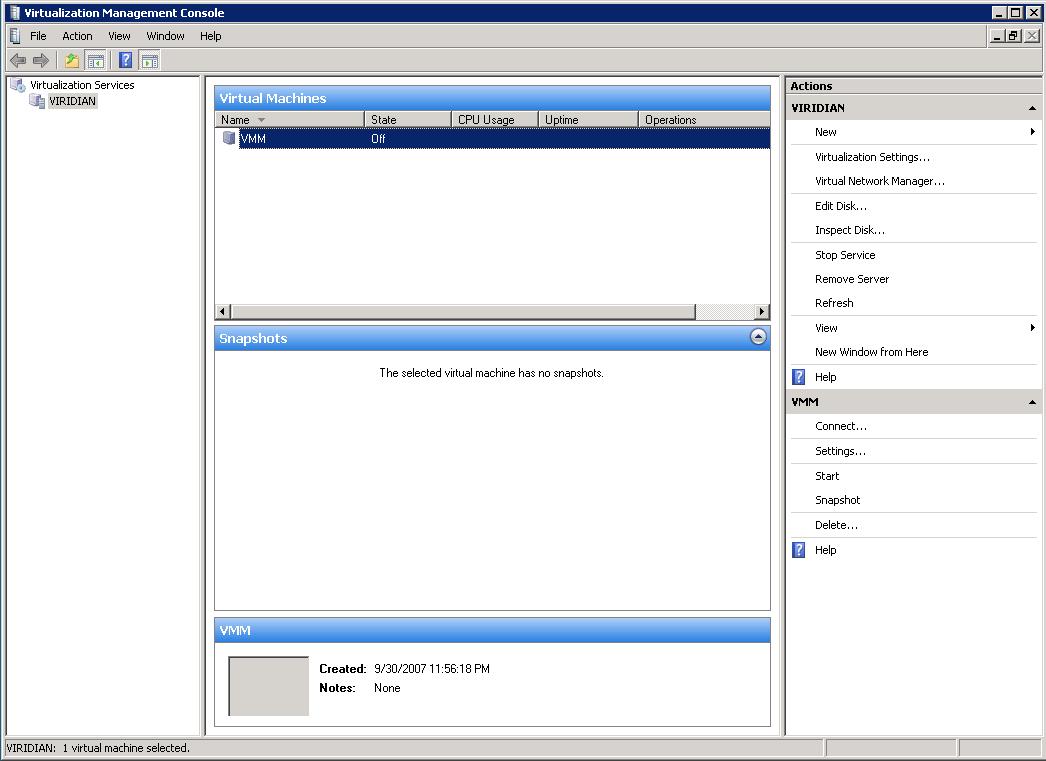Collapse the VIRIDIAN actions section
The height and width of the screenshot is (761, 1046).
point(1032,108)
